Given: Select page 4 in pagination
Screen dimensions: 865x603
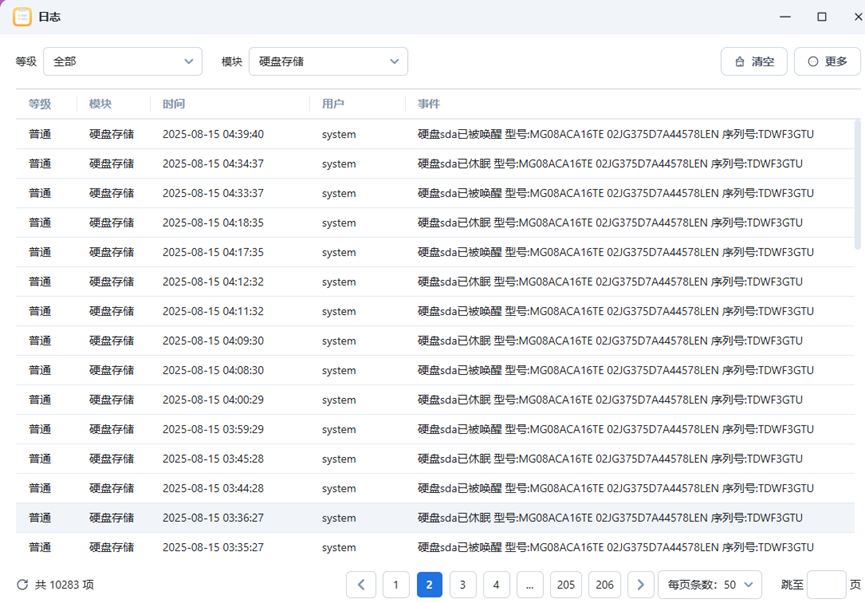Looking at the screenshot, I should 496,584.
